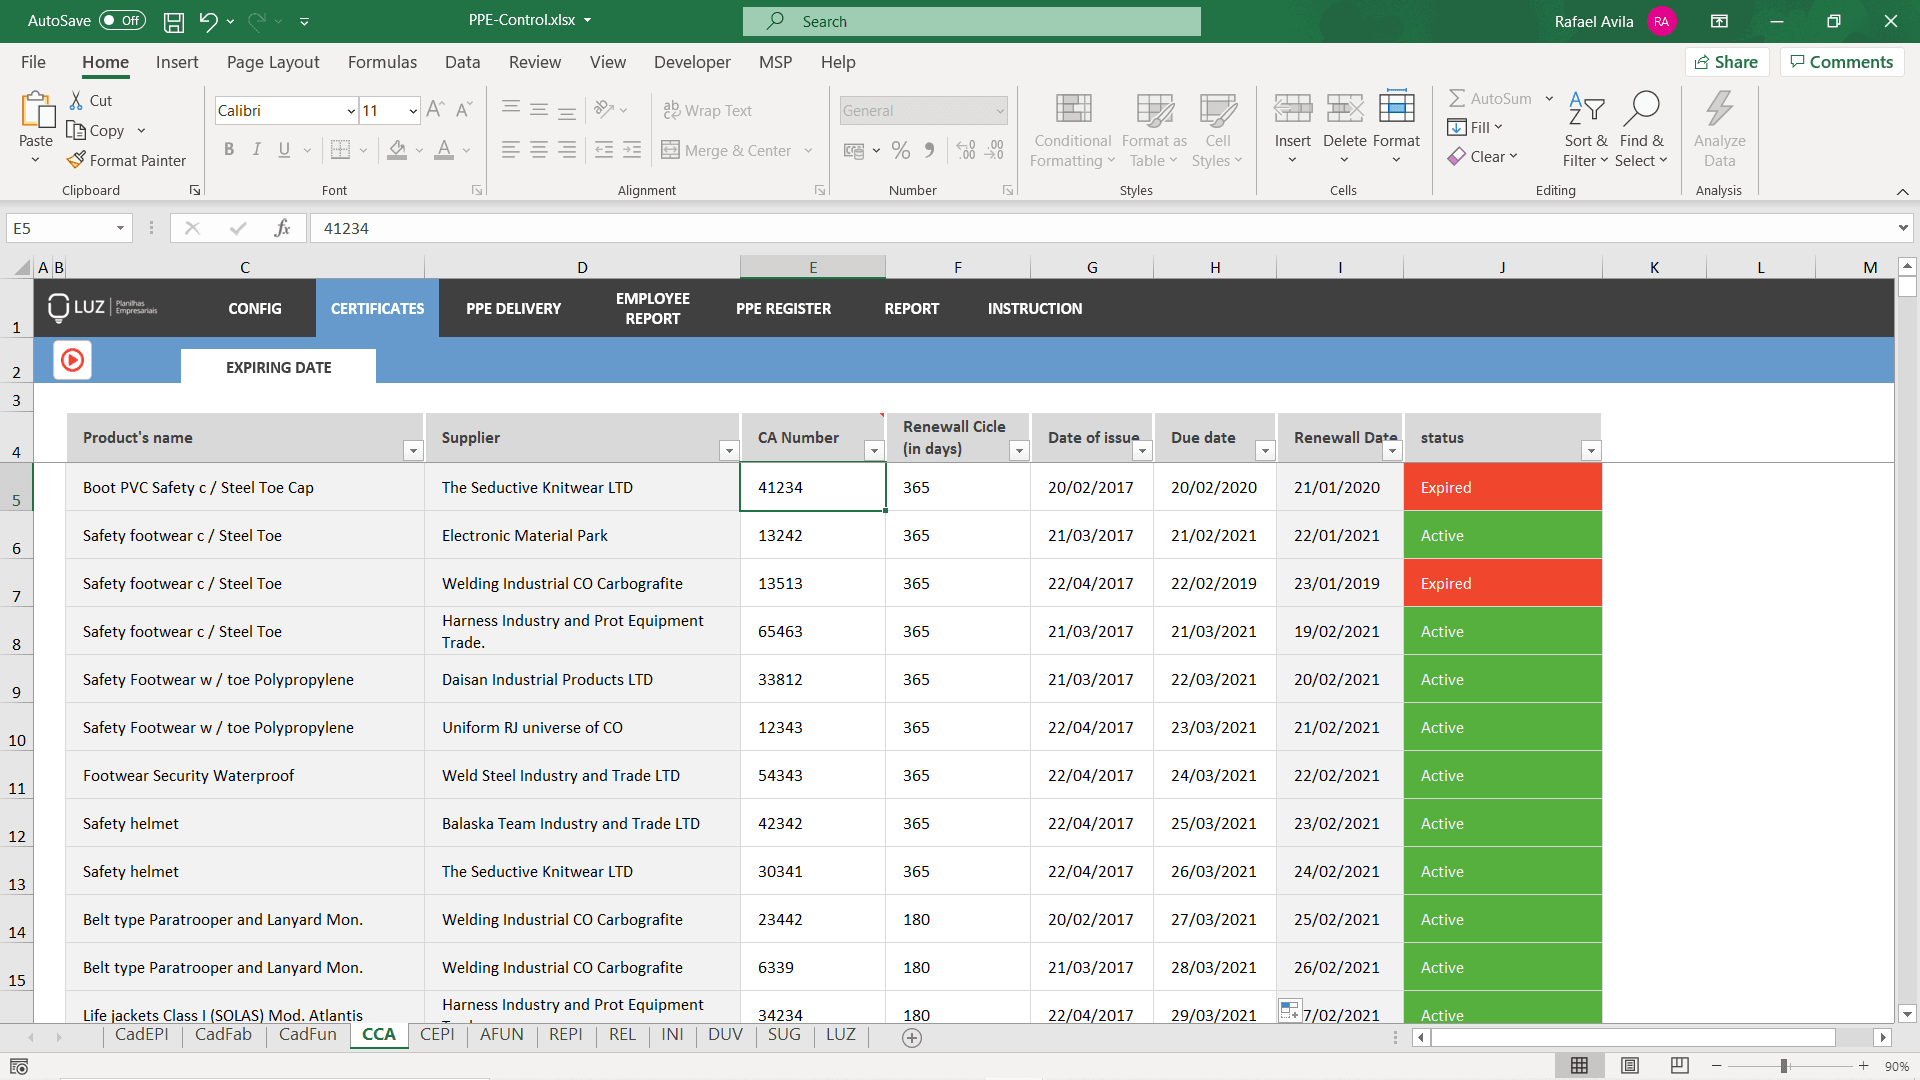Select the CEPI worksheet tab
Viewport: 1920px width, 1080px height.
click(x=437, y=1035)
